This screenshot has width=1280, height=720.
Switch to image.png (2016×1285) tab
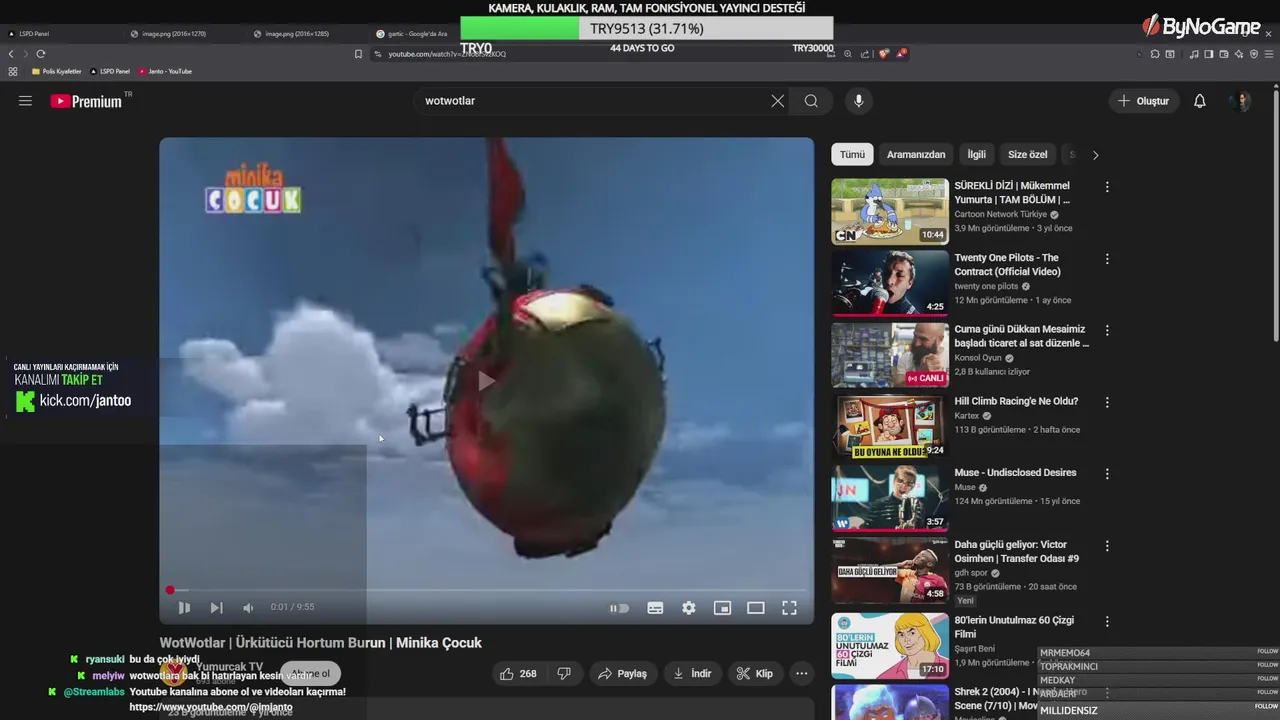pos(308,34)
